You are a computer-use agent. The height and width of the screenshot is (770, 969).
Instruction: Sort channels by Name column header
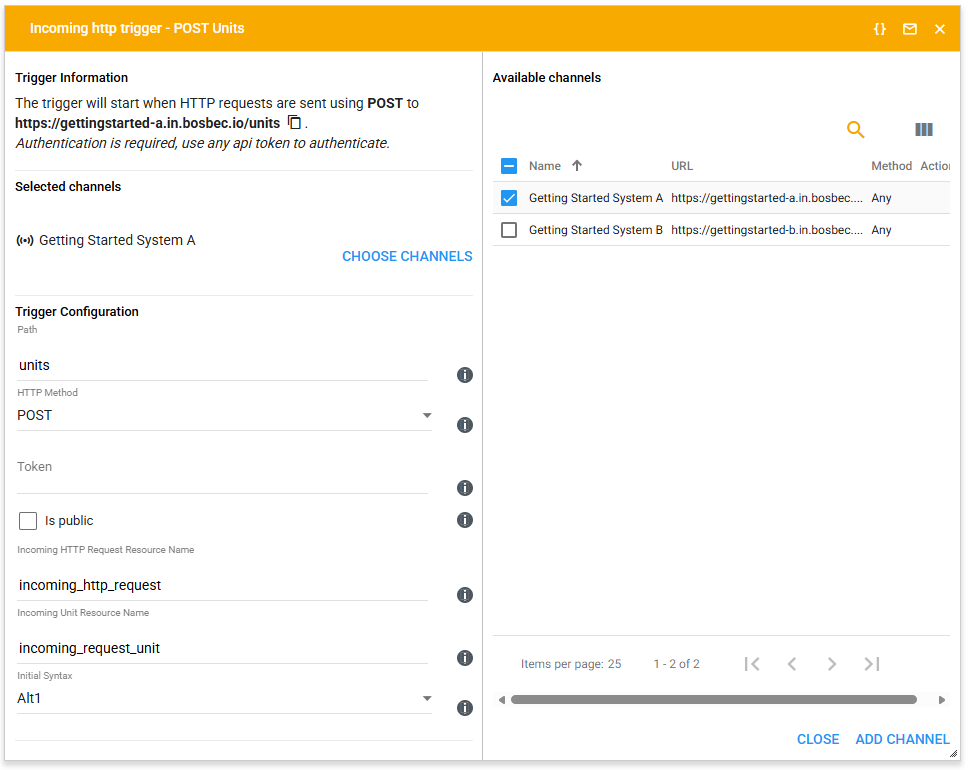(545, 166)
